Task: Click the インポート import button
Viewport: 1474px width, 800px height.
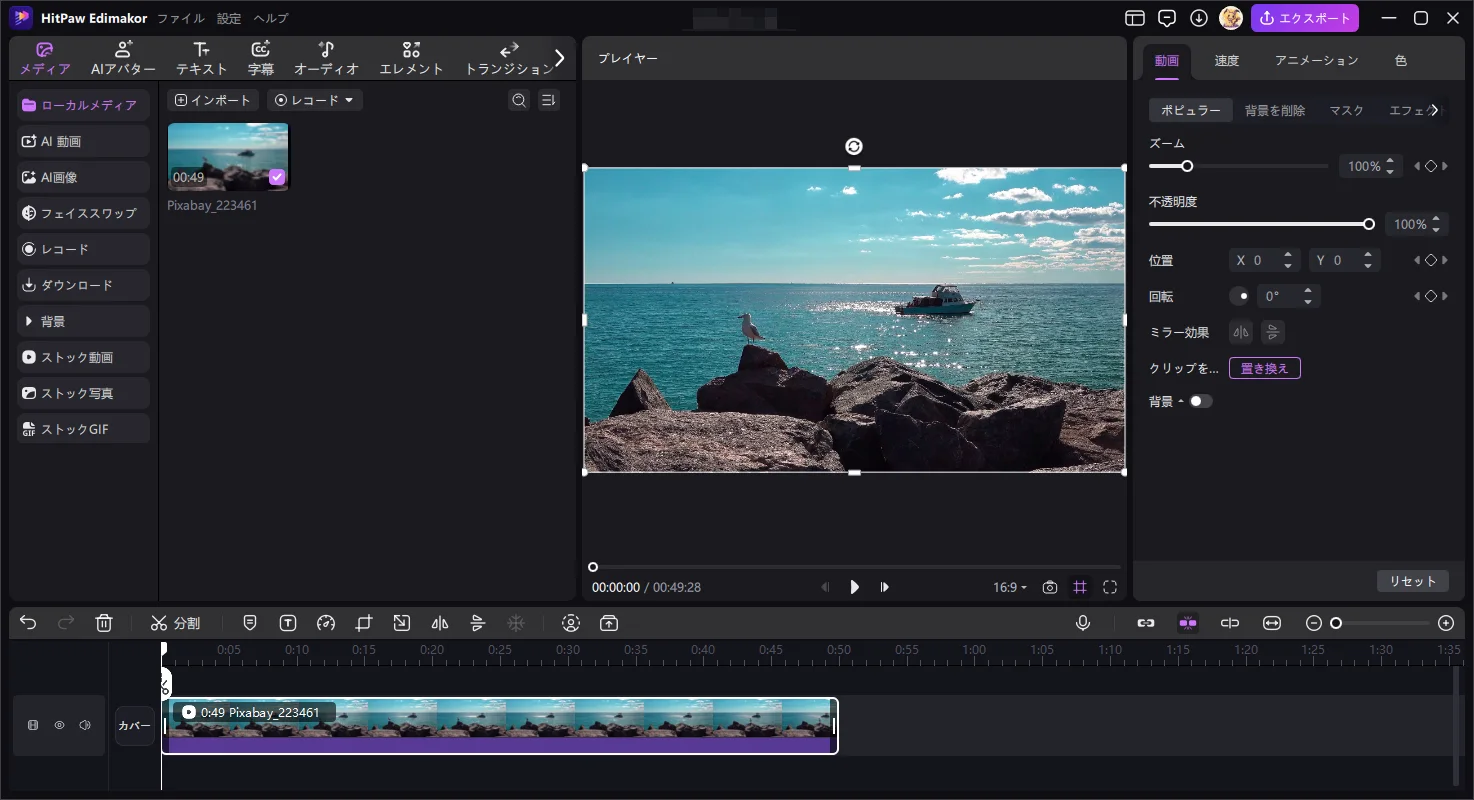Action: [213, 100]
